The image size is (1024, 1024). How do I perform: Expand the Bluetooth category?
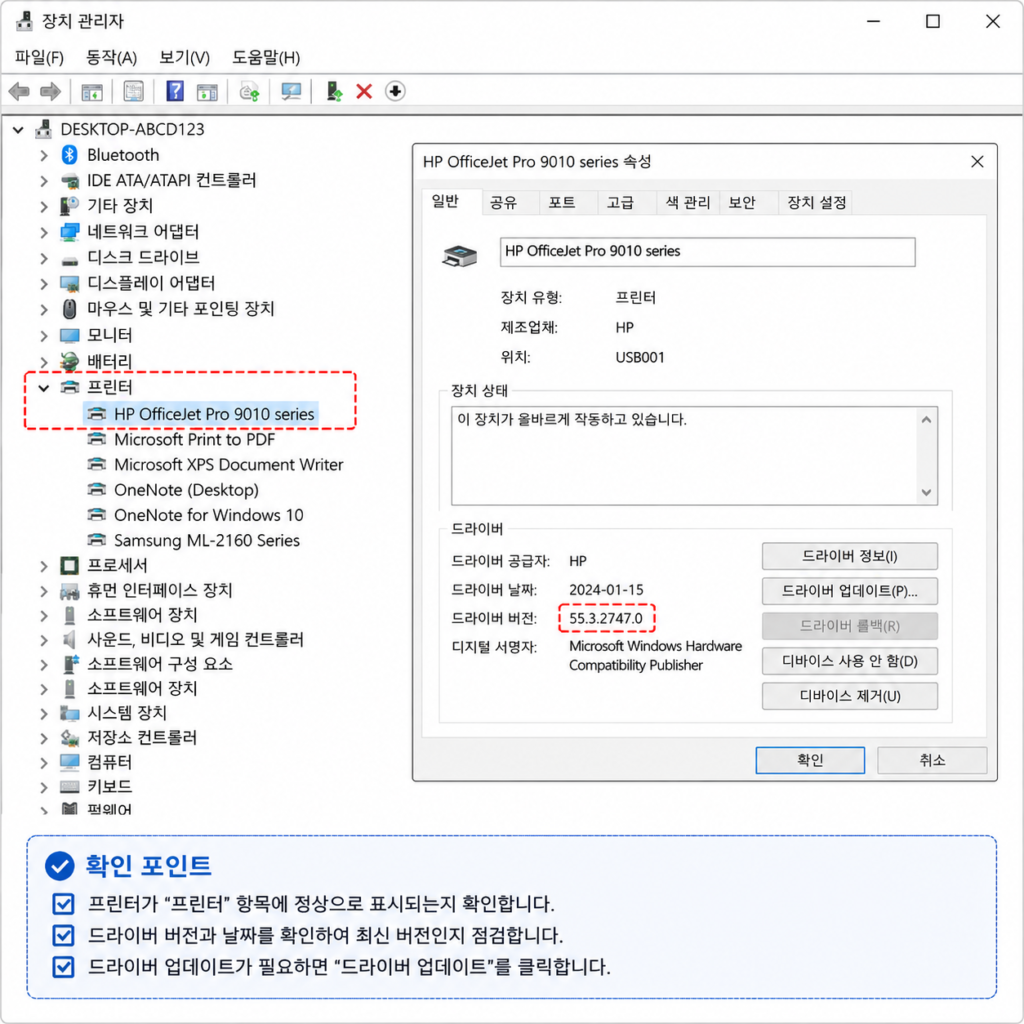44,155
